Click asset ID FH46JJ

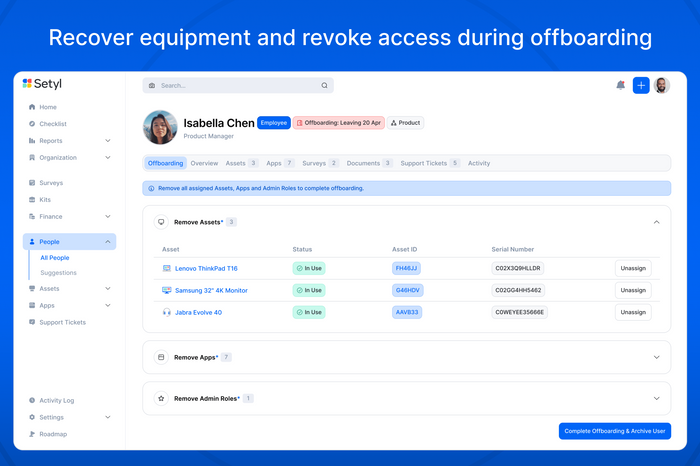(406, 268)
